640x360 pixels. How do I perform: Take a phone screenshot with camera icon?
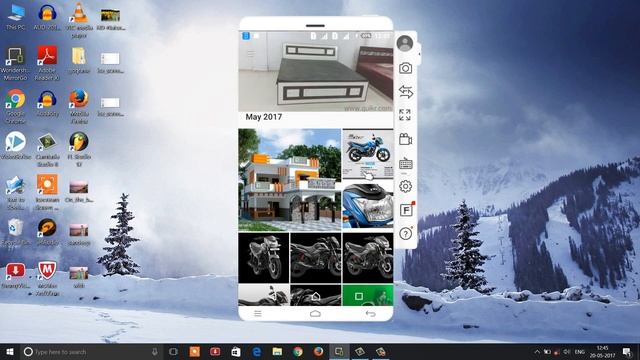tap(405, 68)
